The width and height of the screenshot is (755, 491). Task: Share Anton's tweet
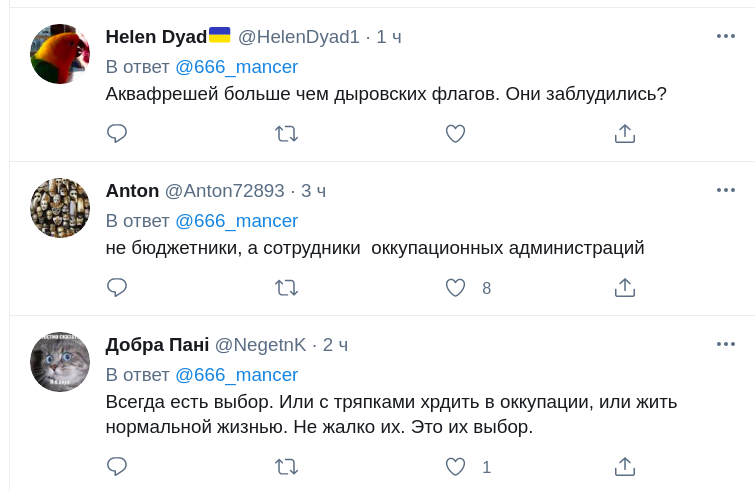point(625,288)
